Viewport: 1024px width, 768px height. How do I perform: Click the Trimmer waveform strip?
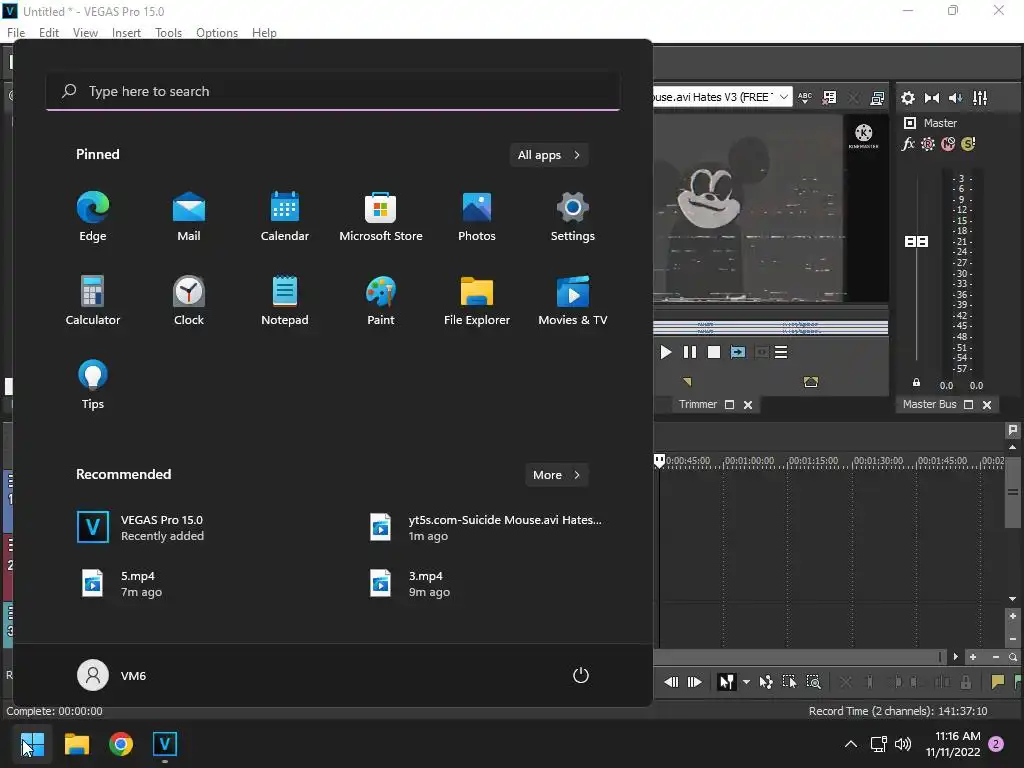tap(771, 328)
